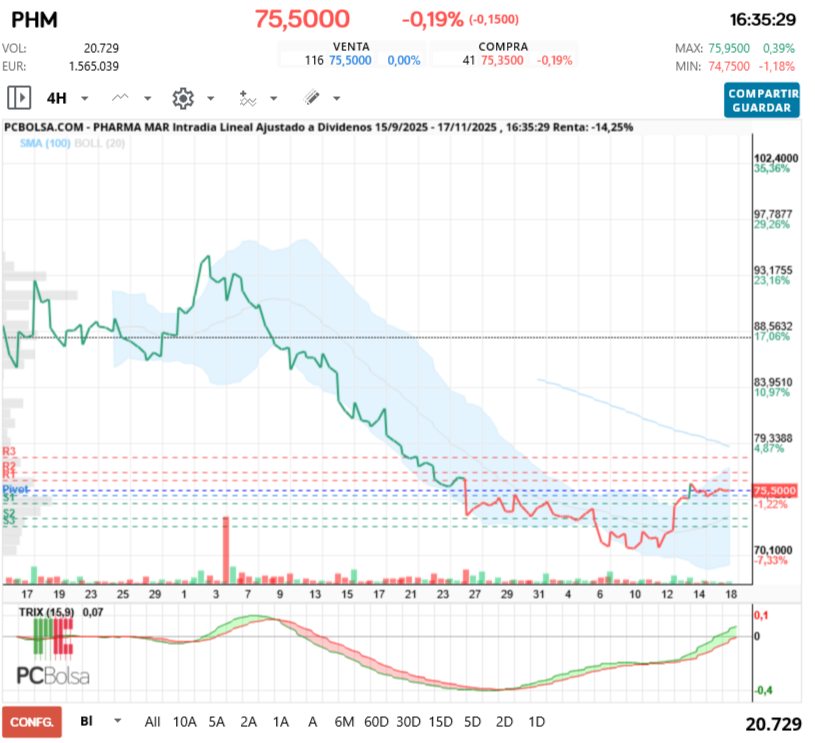Open the 4H timeframe dropdown
Viewport: 815px width, 743px height.
(x=83, y=98)
